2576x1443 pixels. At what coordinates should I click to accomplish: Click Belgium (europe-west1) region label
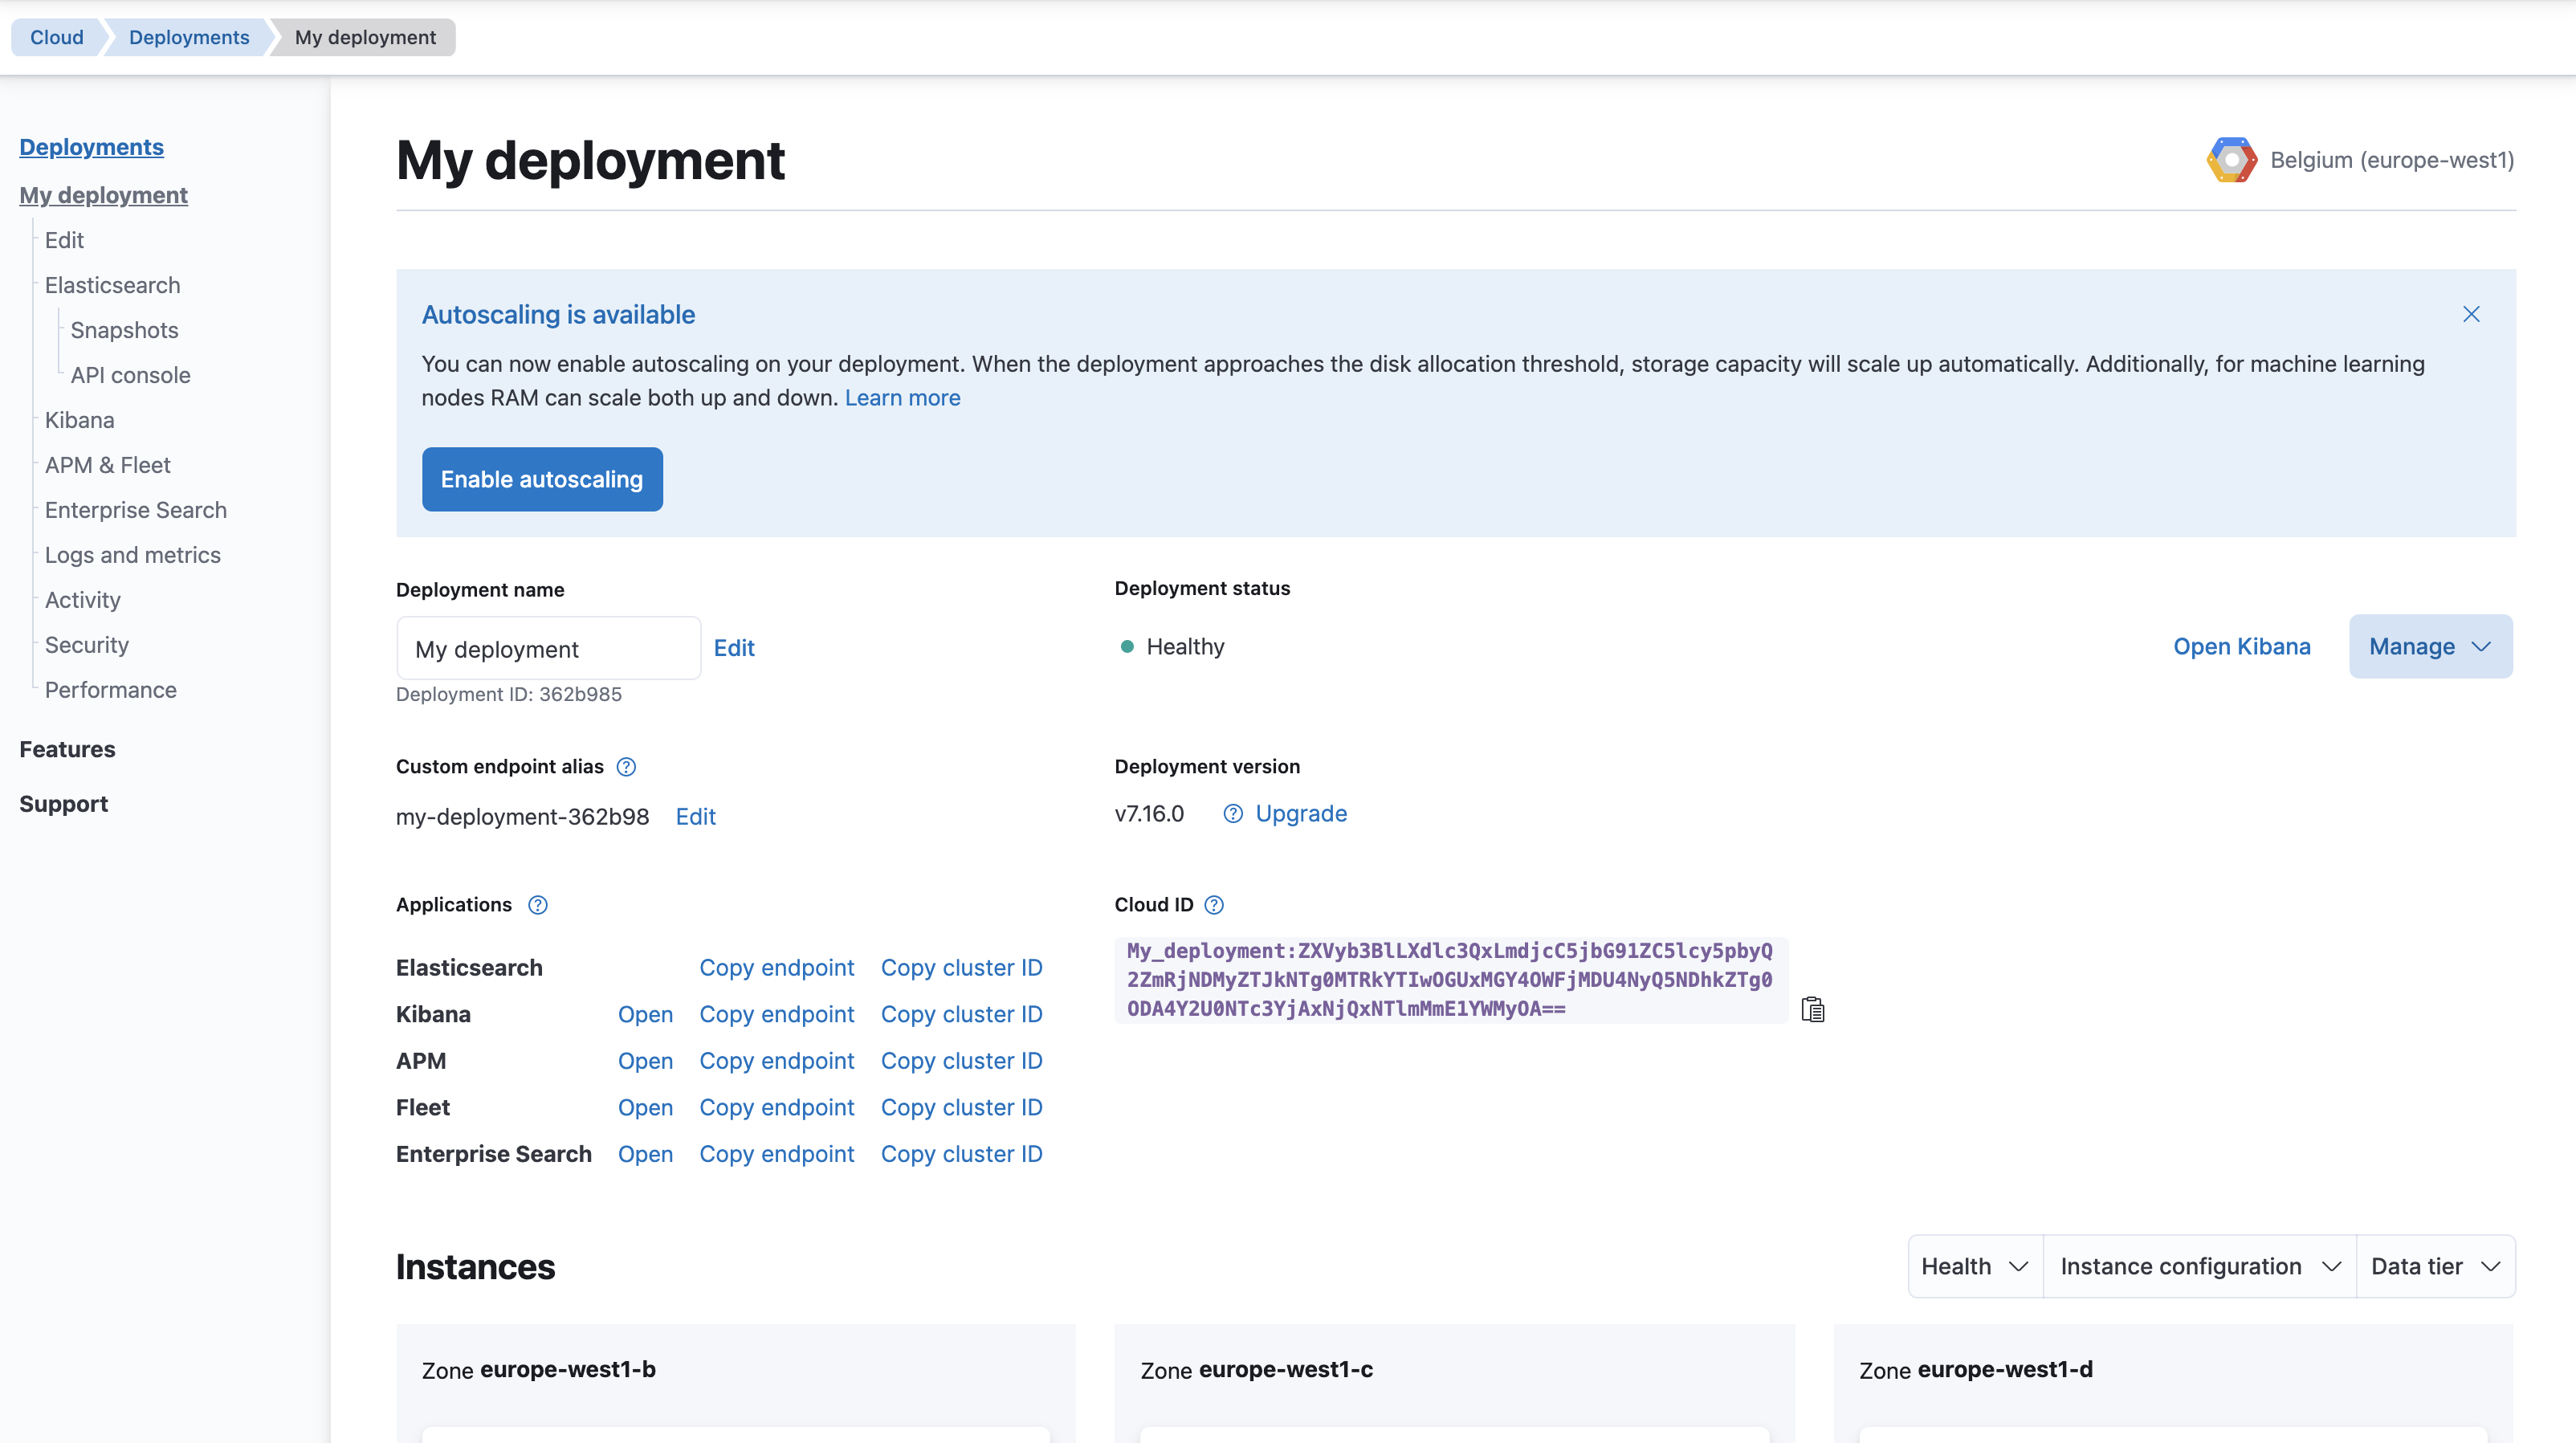pyautogui.click(x=2392, y=160)
